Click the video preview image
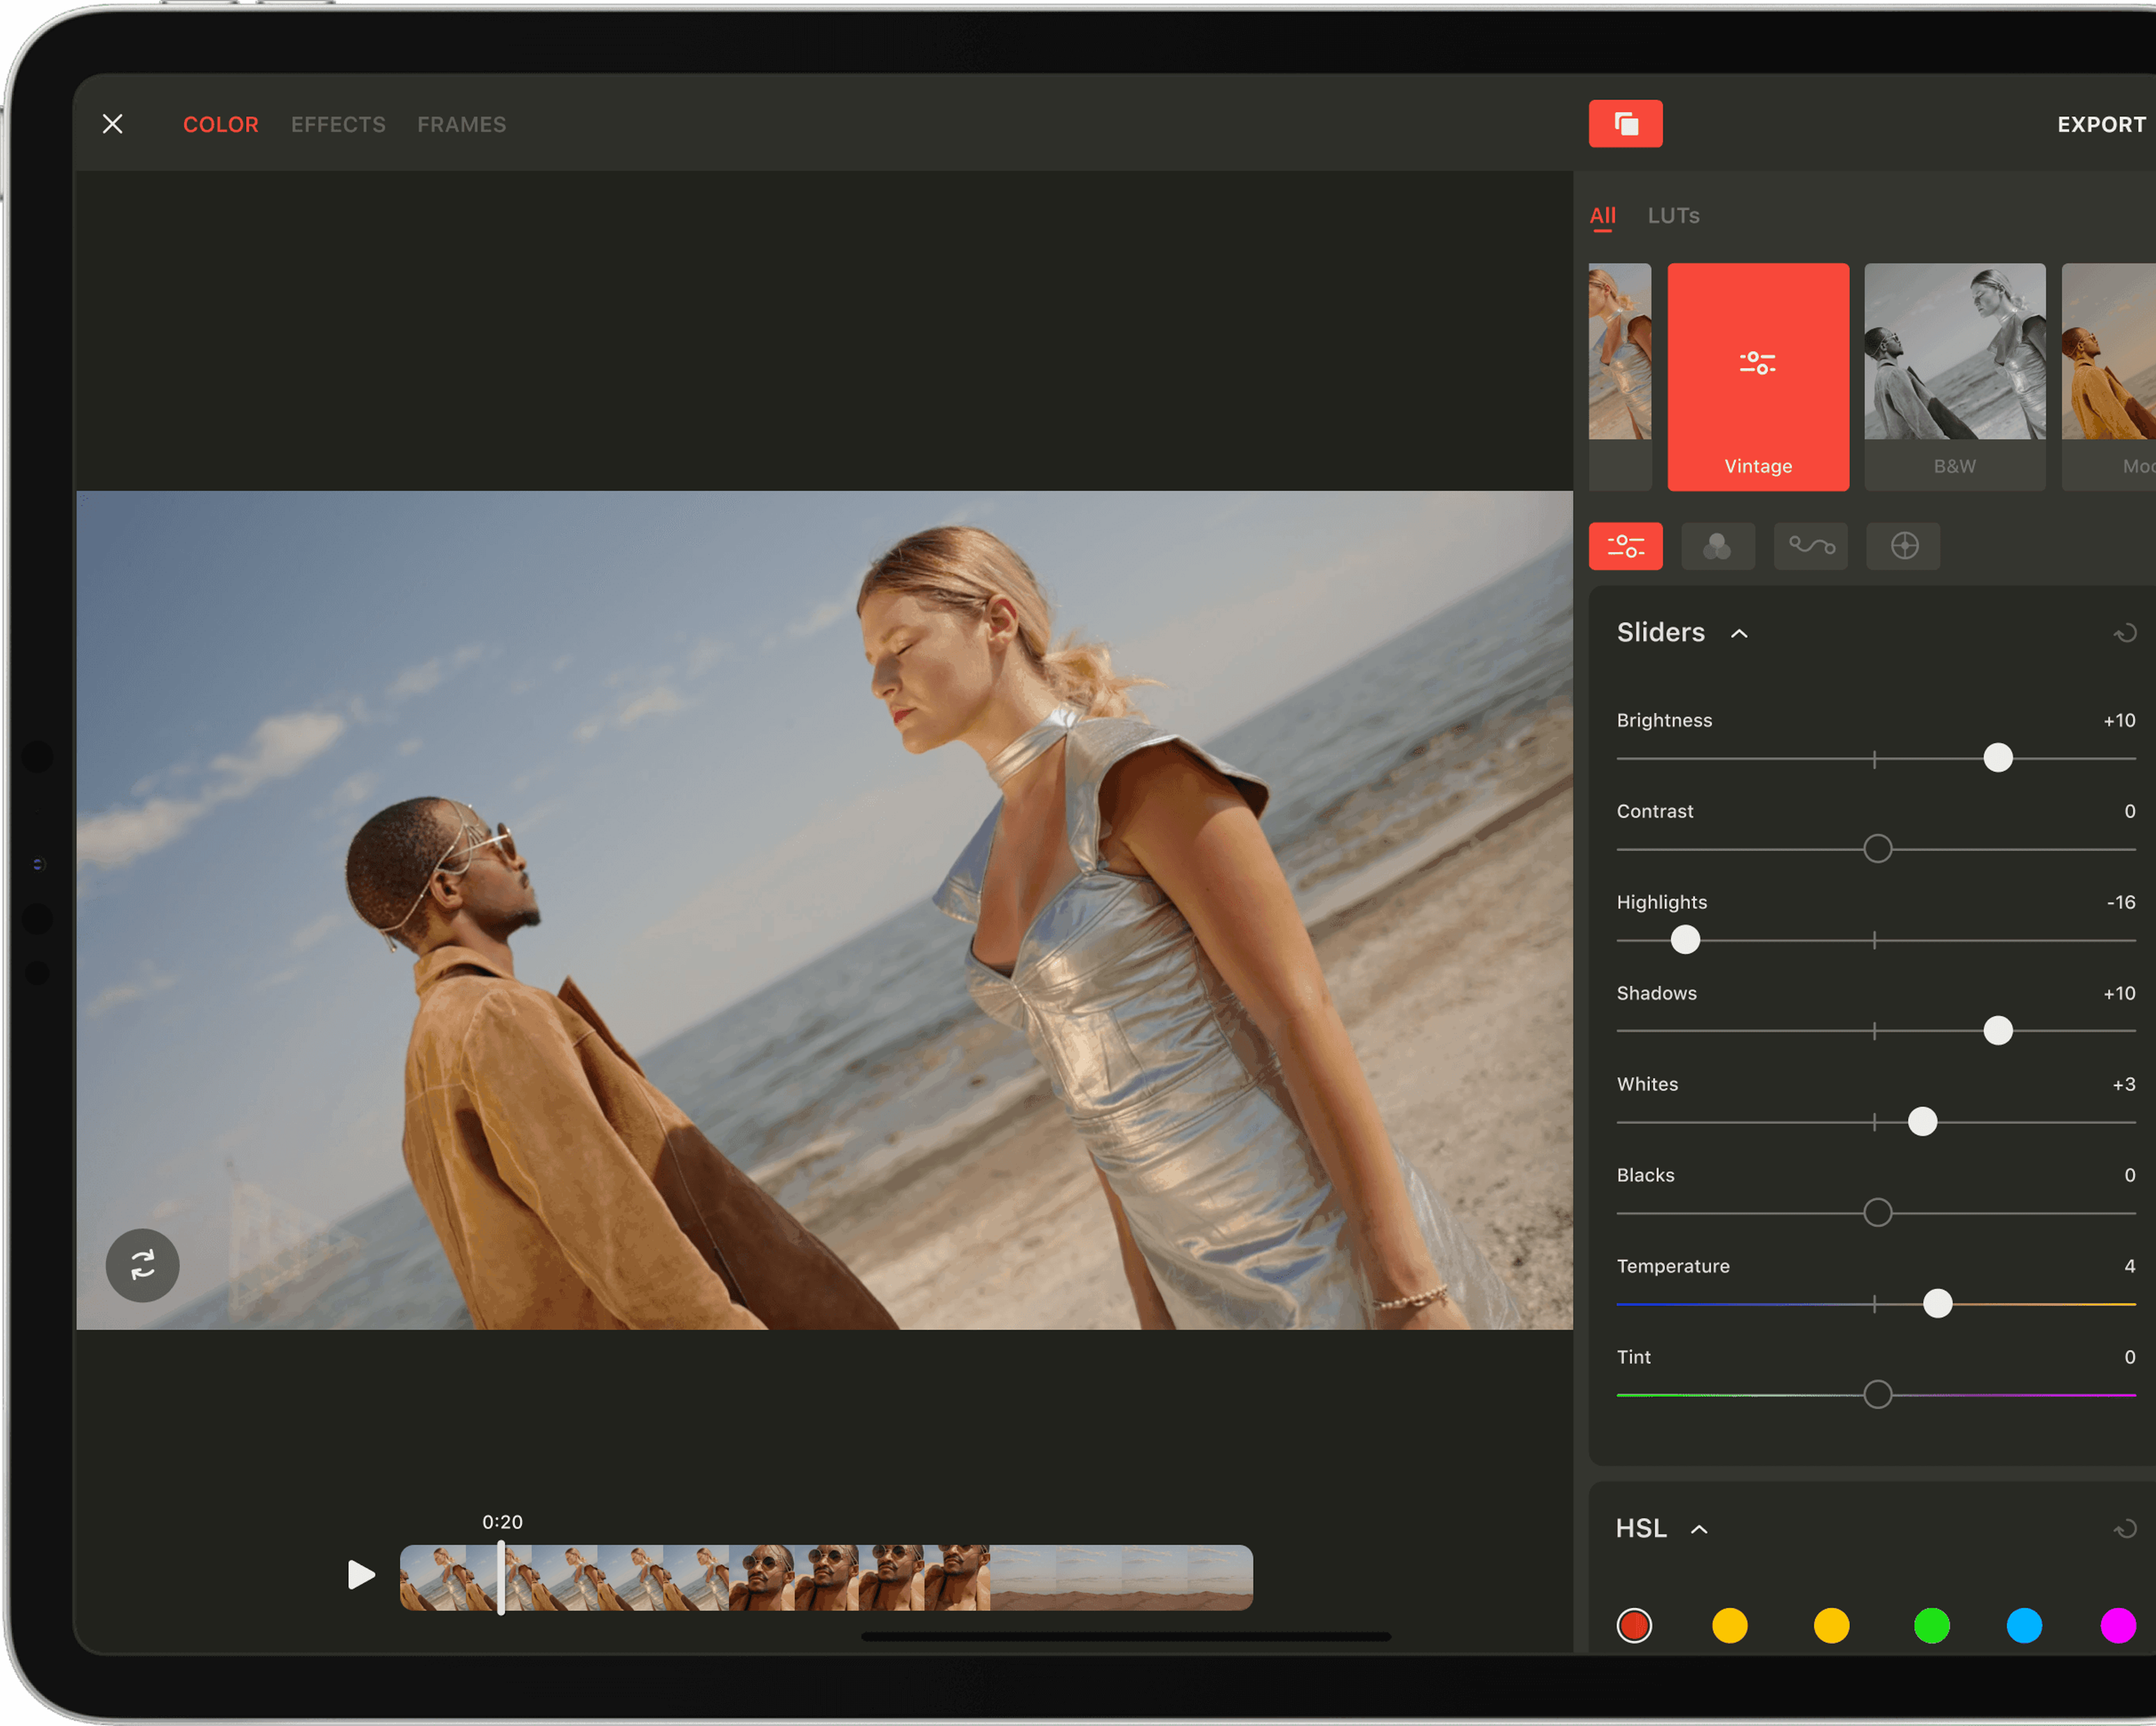Viewport: 2156px width, 1726px height. coord(825,910)
